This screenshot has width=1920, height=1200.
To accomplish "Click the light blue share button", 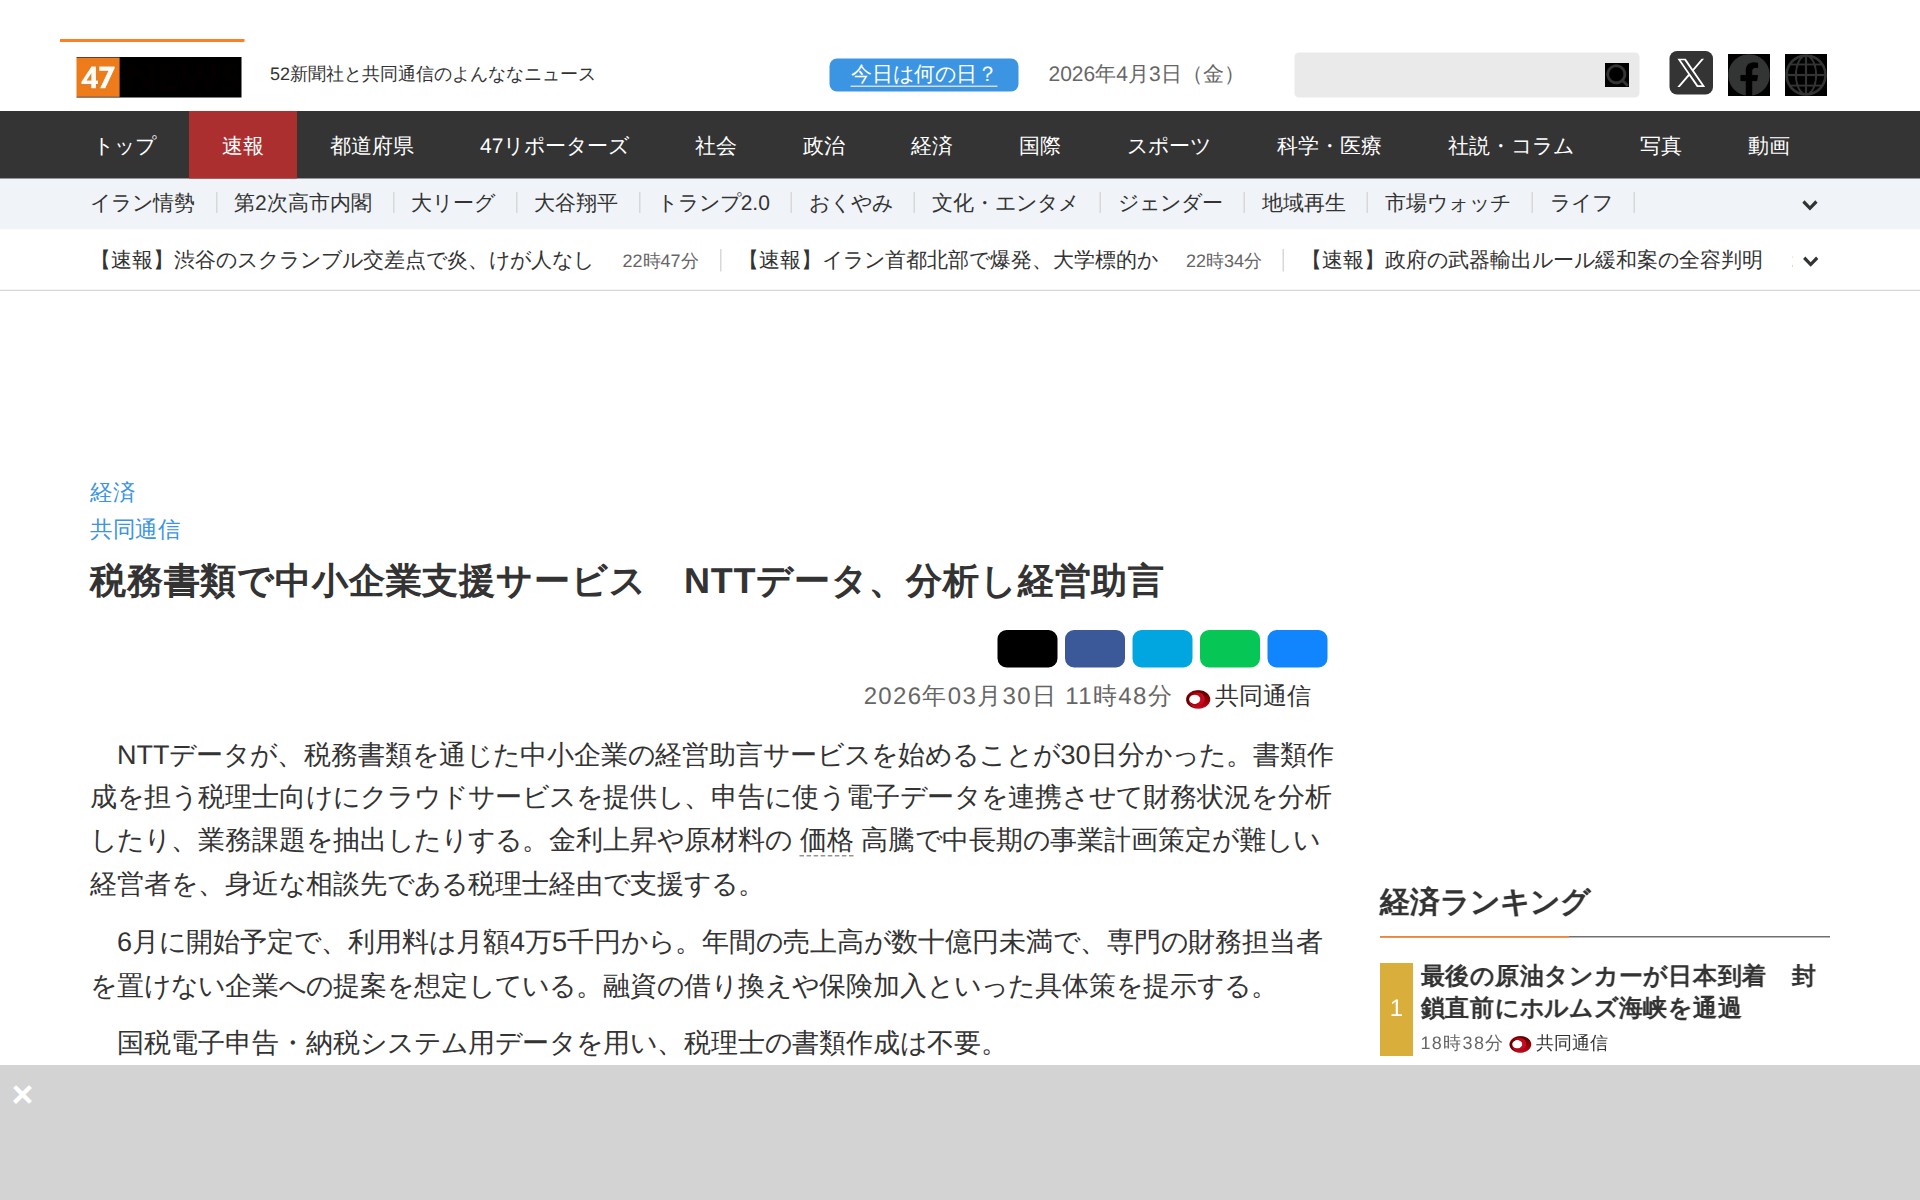I will pyautogui.click(x=1162, y=649).
